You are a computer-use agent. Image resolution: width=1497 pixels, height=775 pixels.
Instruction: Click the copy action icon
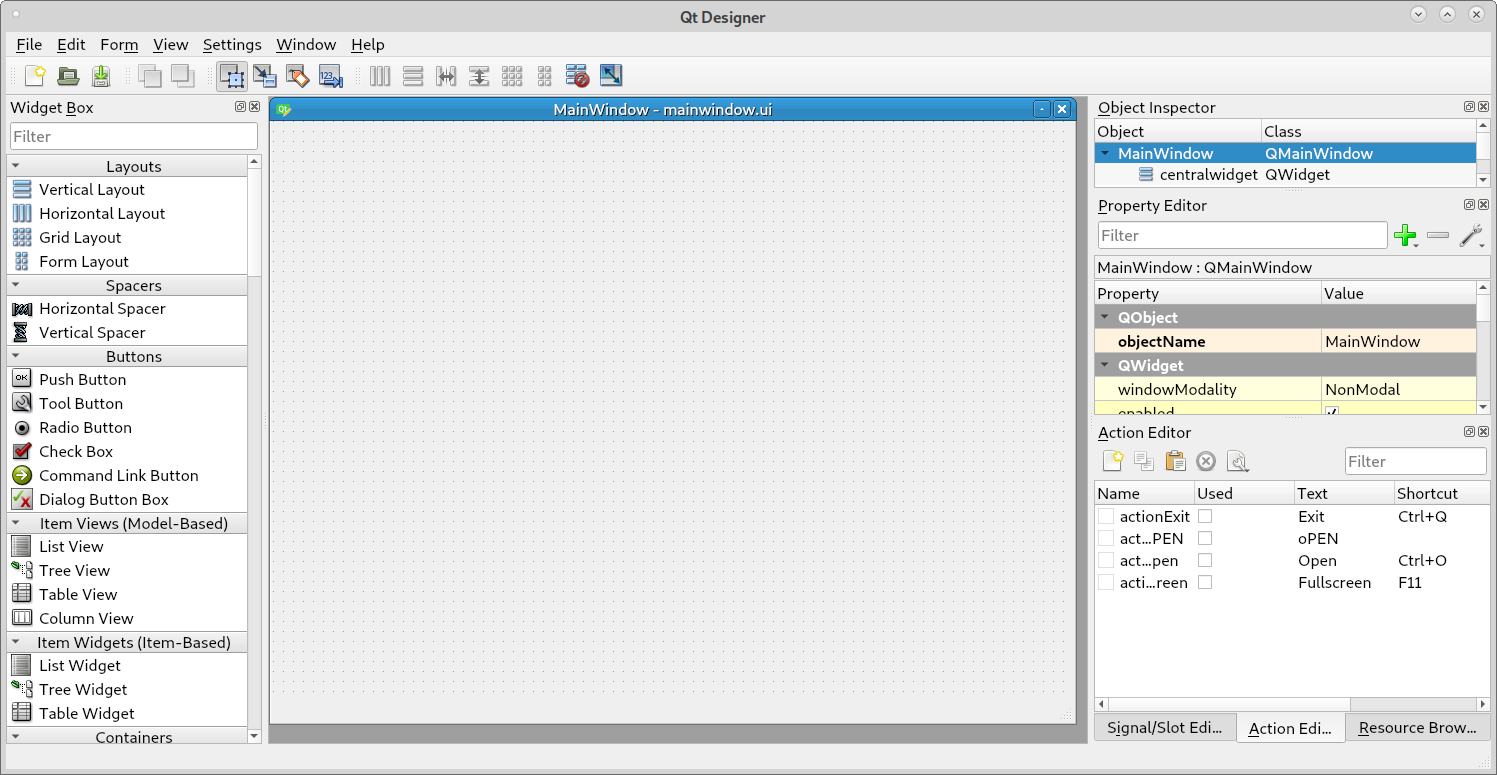(1143, 461)
